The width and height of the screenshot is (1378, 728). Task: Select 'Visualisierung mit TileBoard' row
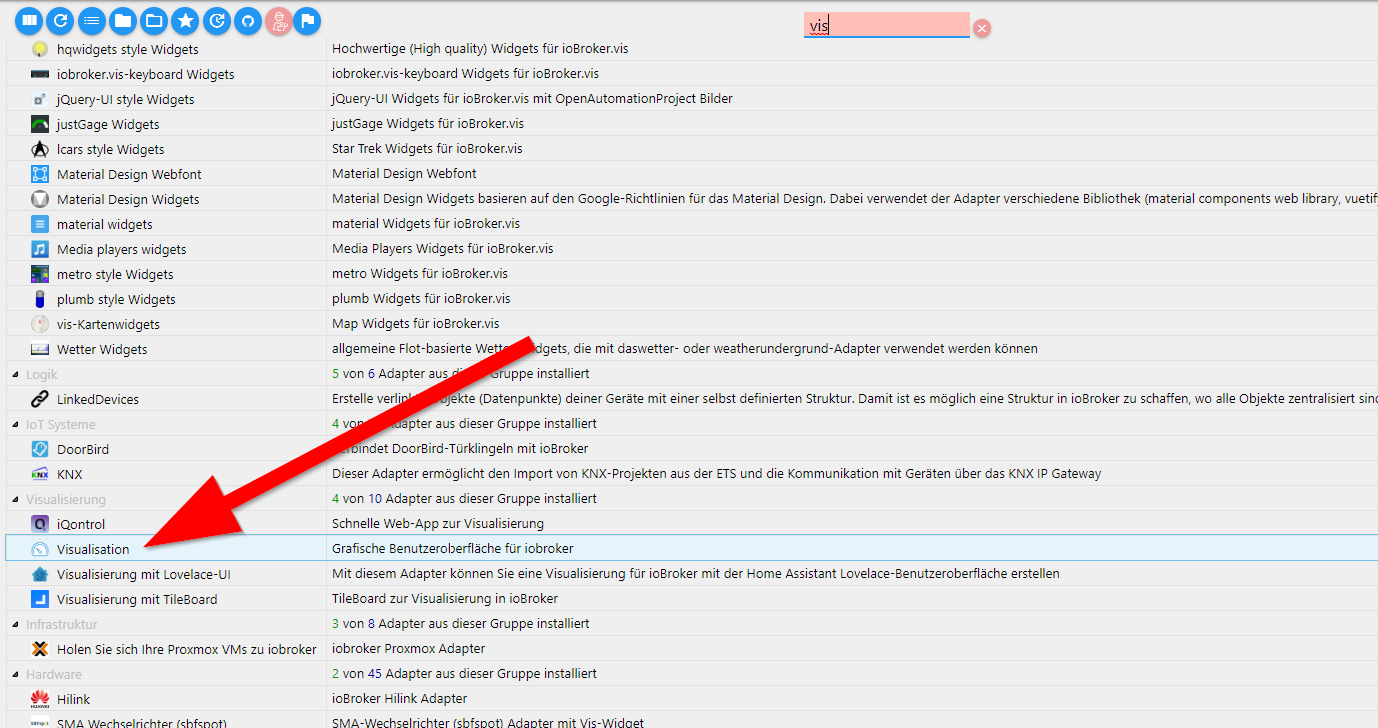pyautogui.click(x=691, y=599)
